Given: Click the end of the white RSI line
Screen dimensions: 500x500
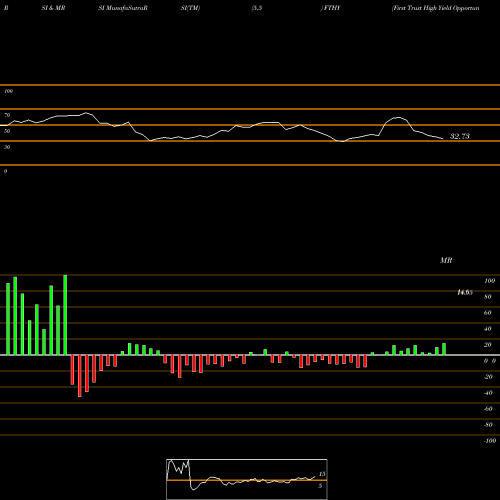Looking at the screenshot, I should pyautogui.click(x=443, y=139).
